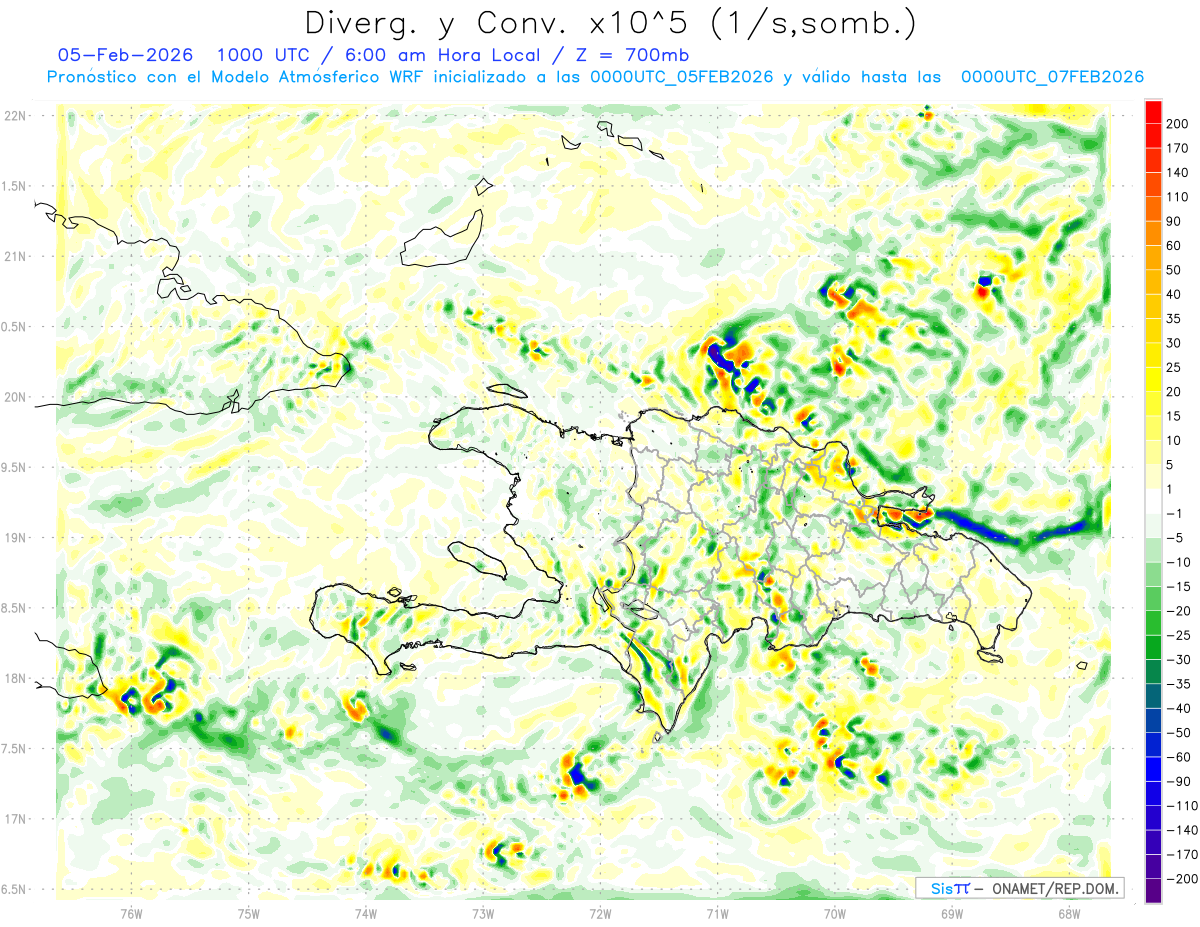Click the "0.5N" latitude label

(14, 327)
